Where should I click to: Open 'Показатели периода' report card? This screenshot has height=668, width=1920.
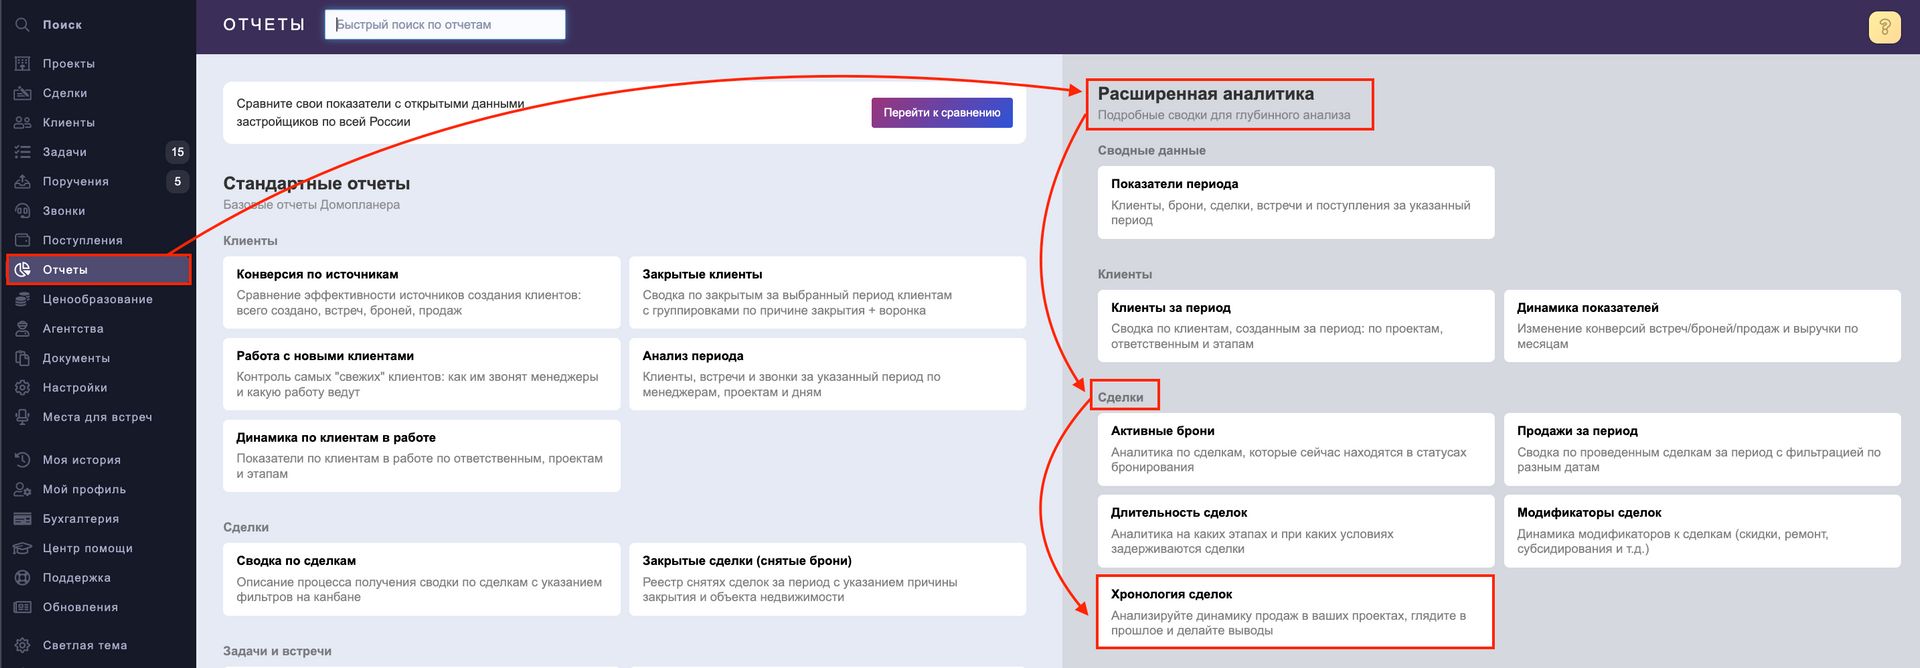pos(1295,202)
